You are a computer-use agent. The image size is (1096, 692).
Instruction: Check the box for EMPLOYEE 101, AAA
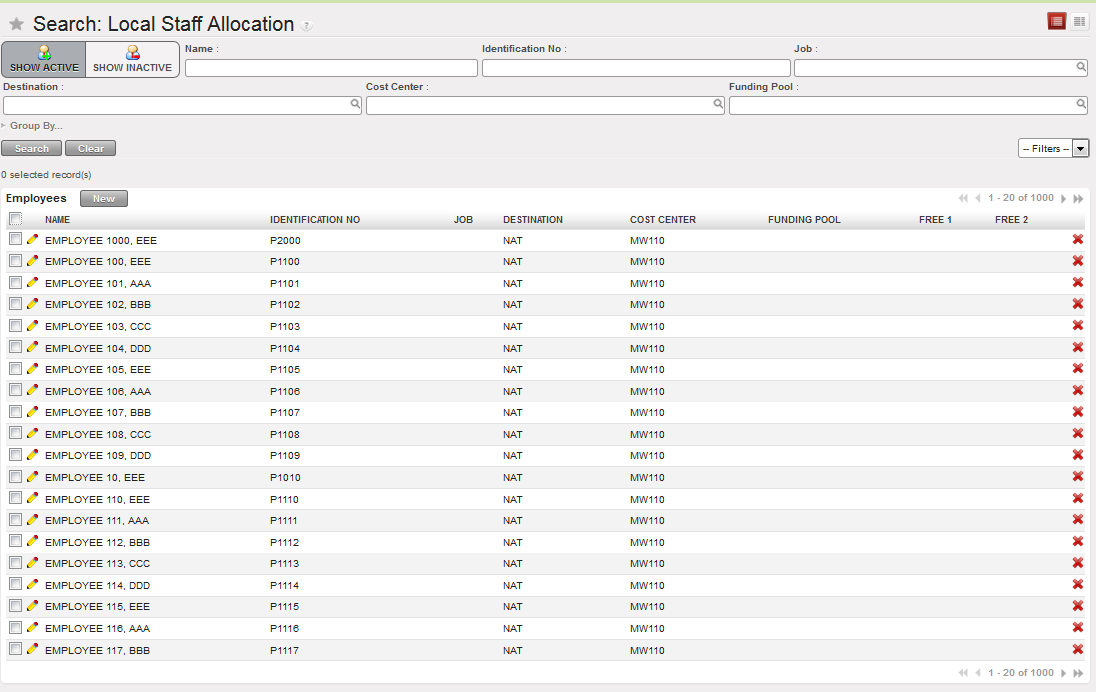point(15,283)
